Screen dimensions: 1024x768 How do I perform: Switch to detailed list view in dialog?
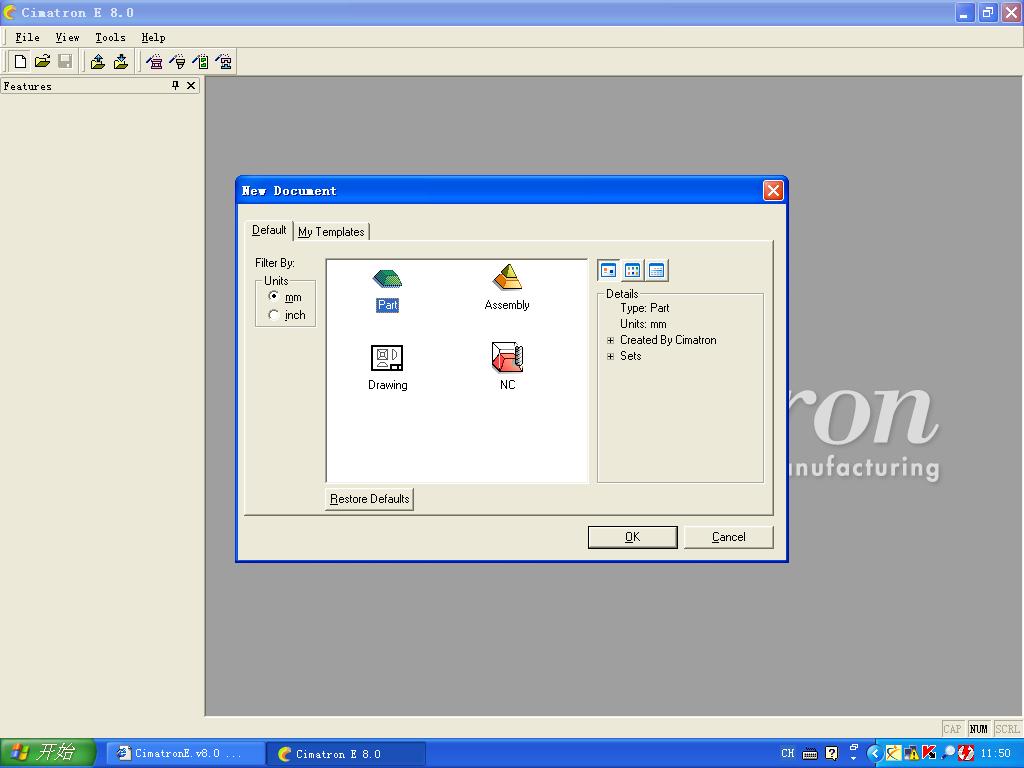click(656, 270)
